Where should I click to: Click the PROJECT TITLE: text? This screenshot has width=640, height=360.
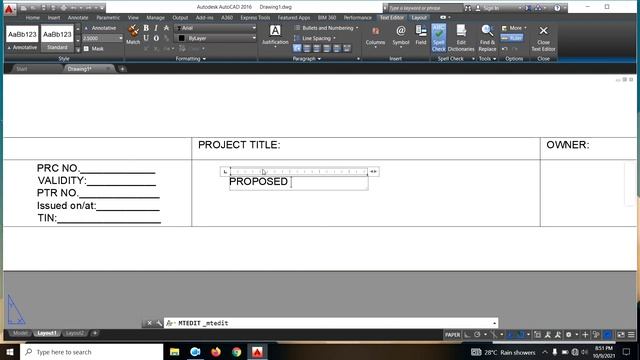[x=239, y=145]
